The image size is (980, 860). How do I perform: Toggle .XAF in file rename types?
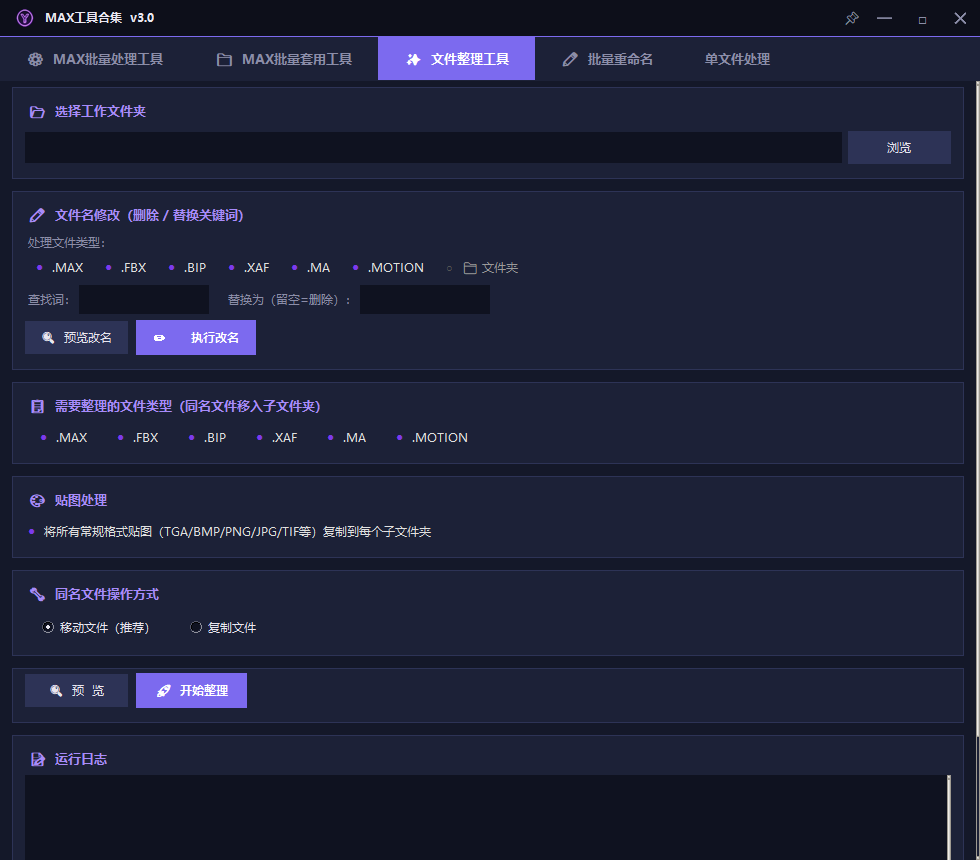click(249, 268)
